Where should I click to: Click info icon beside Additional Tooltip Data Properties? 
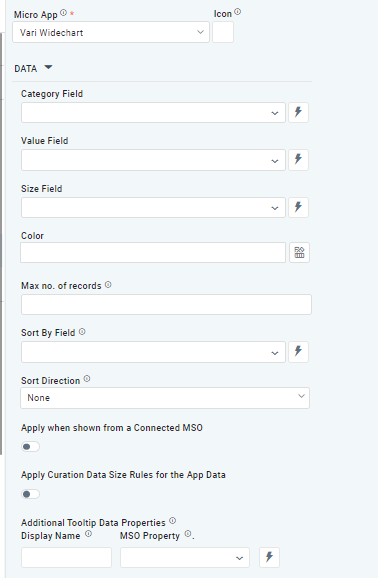click(173, 521)
